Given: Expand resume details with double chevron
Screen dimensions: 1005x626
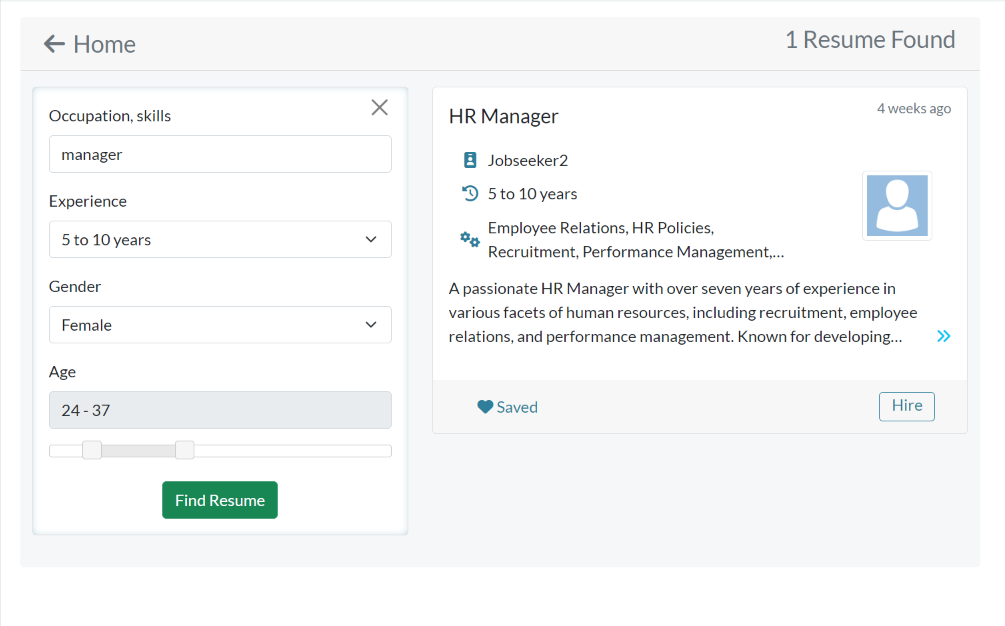Looking at the screenshot, I should click(x=943, y=336).
